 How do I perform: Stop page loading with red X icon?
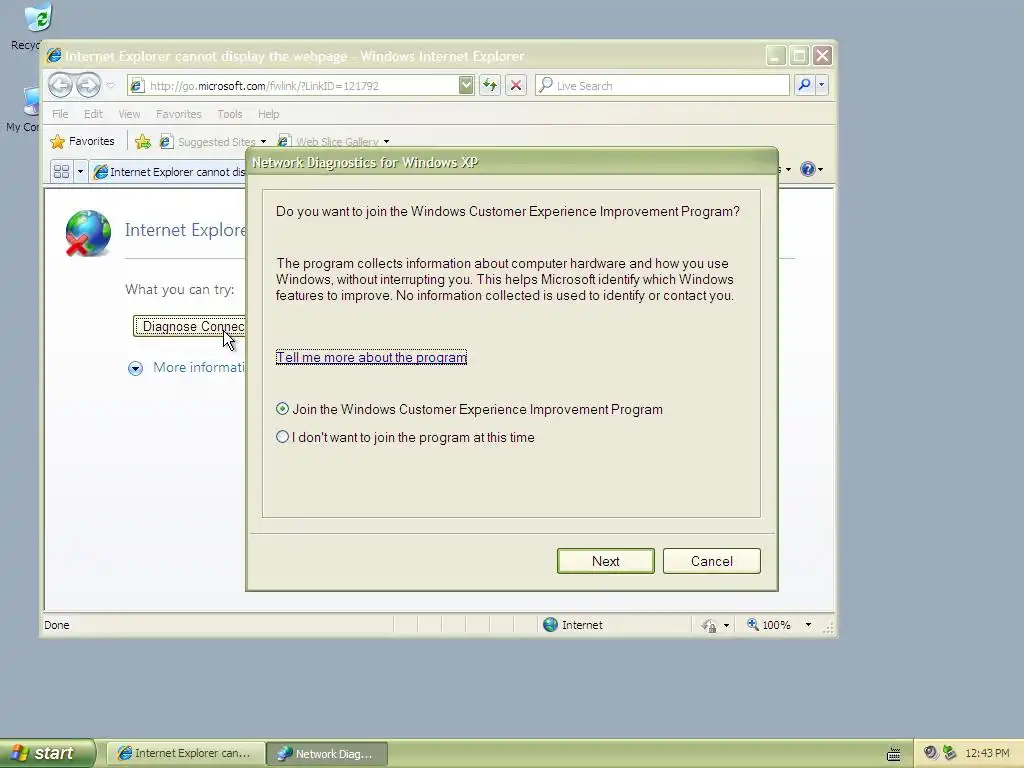click(x=516, y=85)
